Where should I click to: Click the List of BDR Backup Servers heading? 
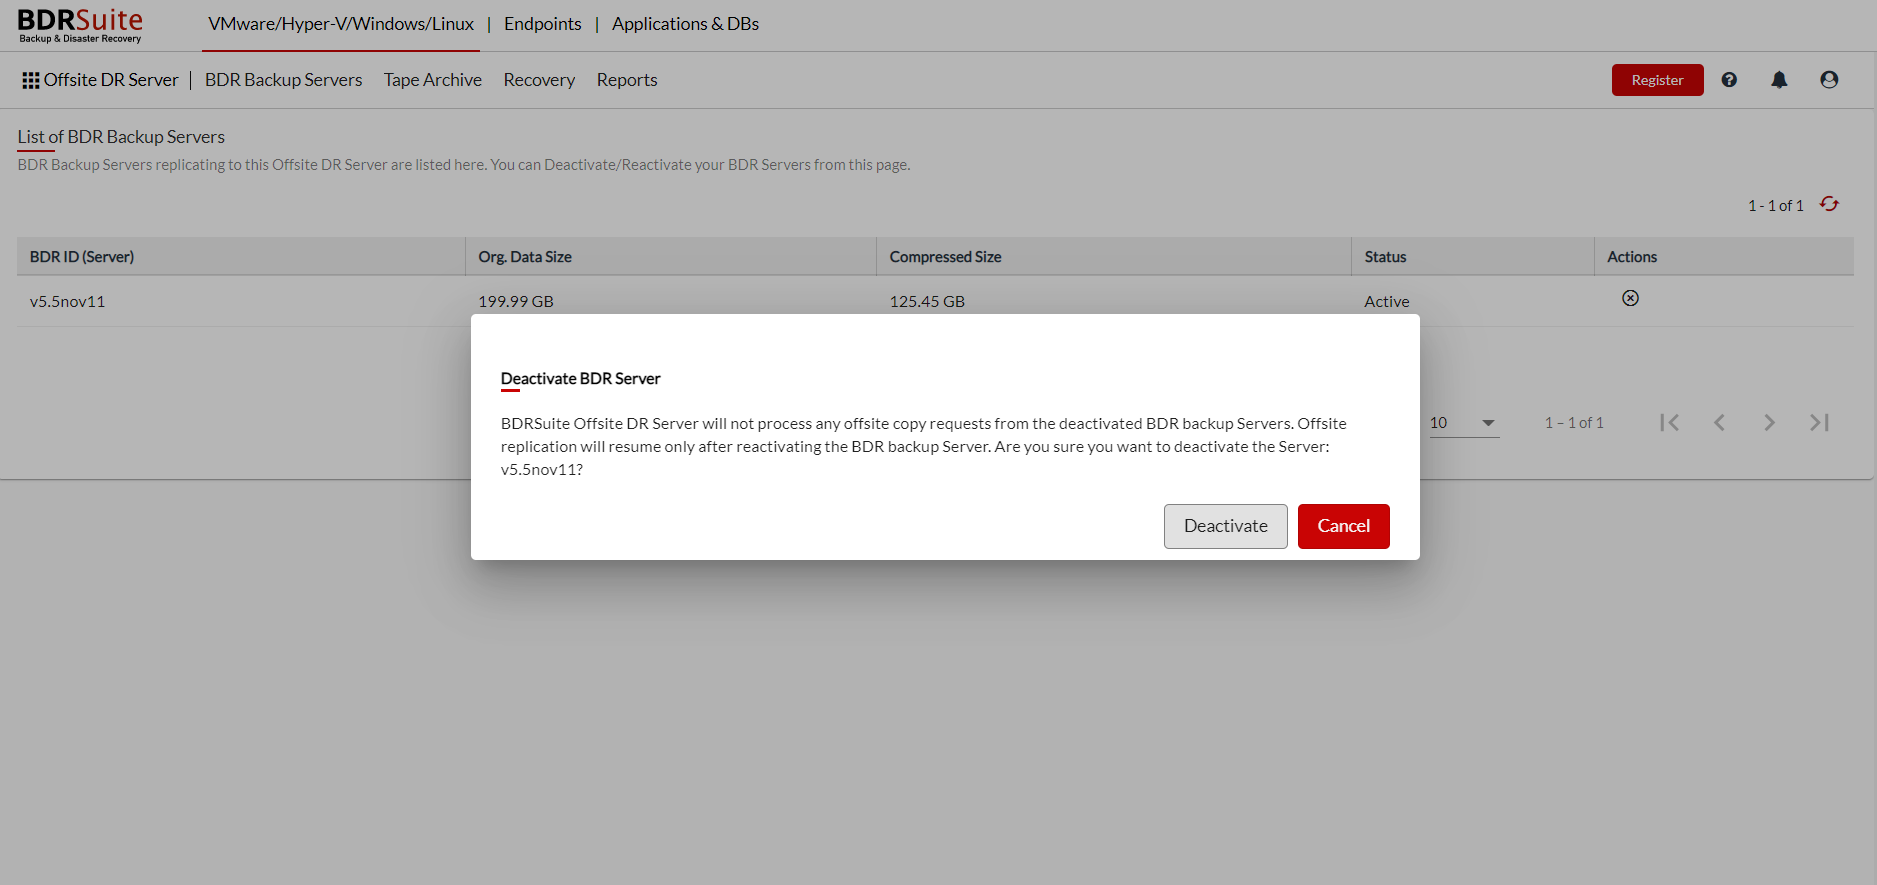(121, 137)
